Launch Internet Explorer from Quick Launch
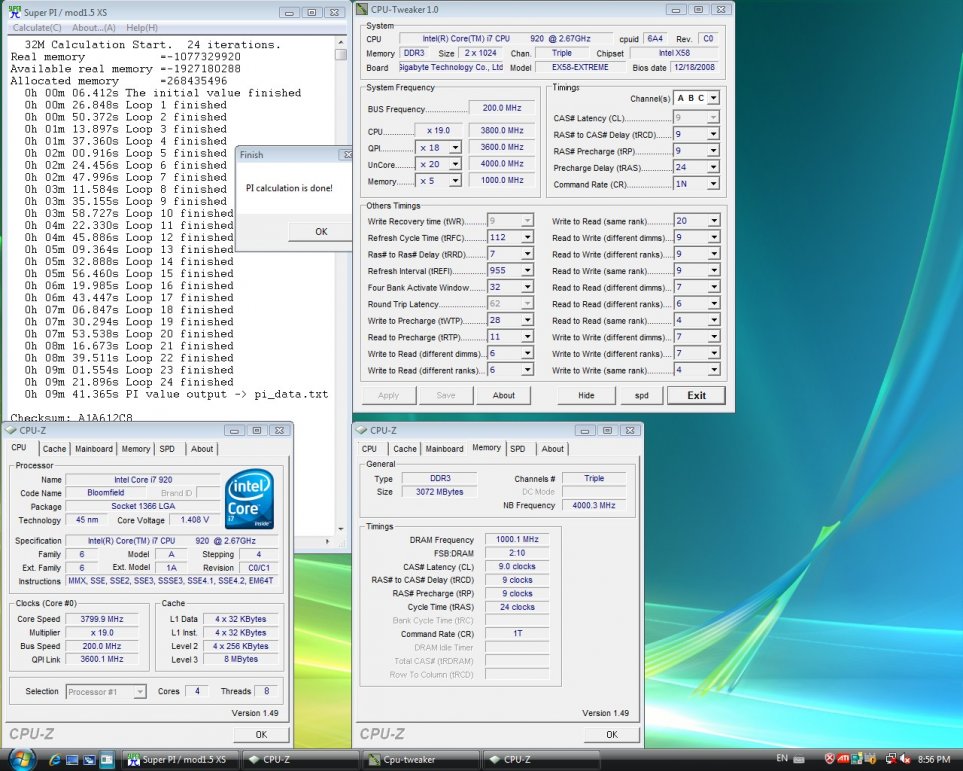This screenshot has width=963, height=771. tap(54, 760)
